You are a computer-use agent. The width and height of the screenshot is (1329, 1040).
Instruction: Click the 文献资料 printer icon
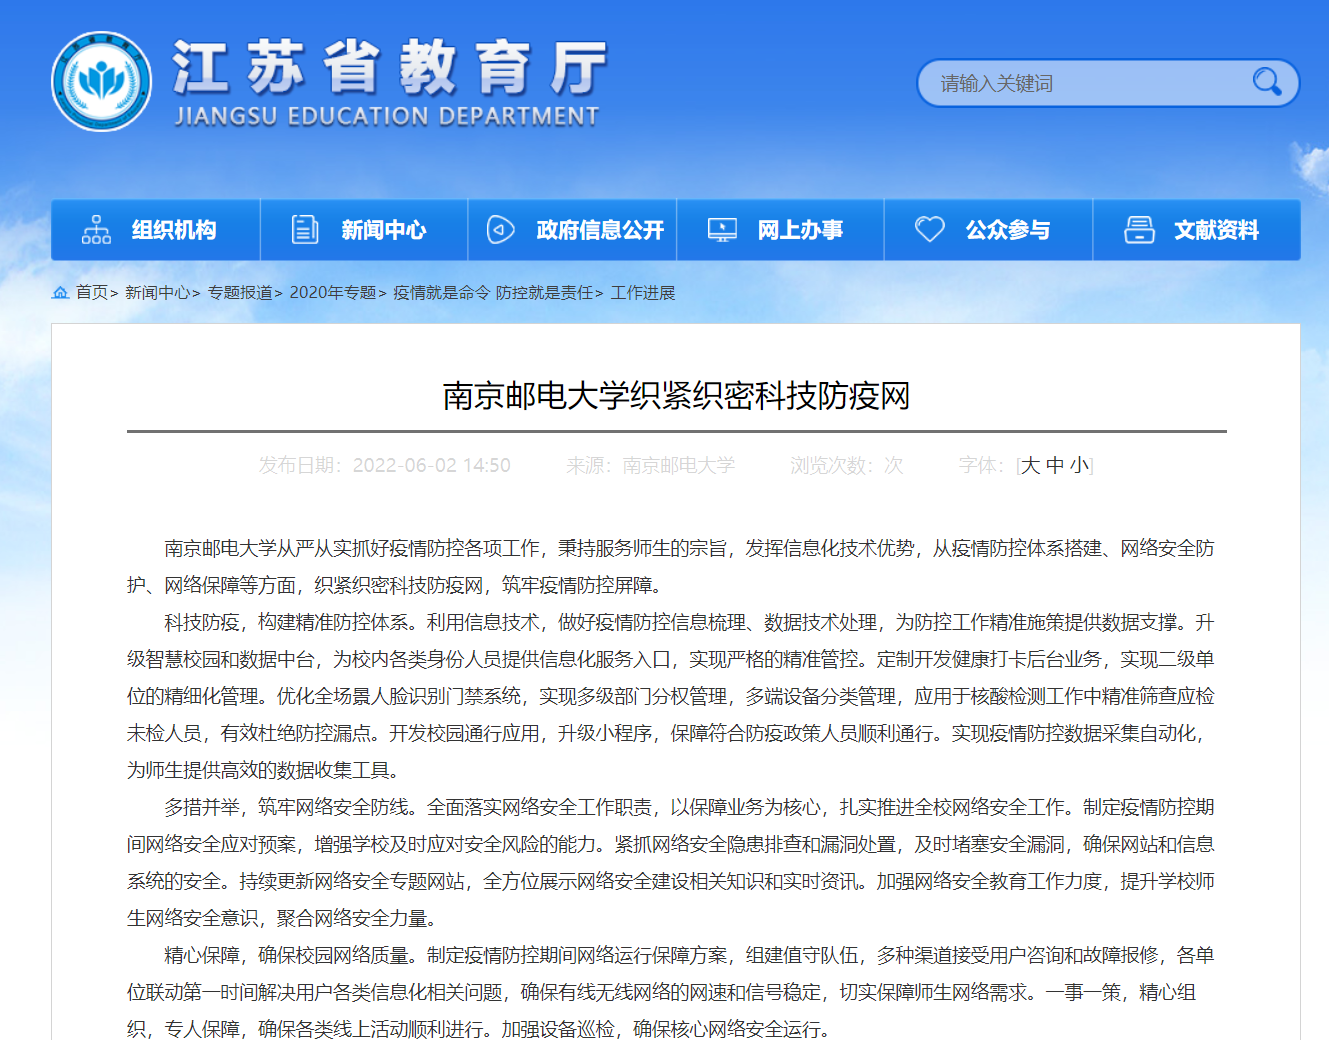[x=1139, y=230]
